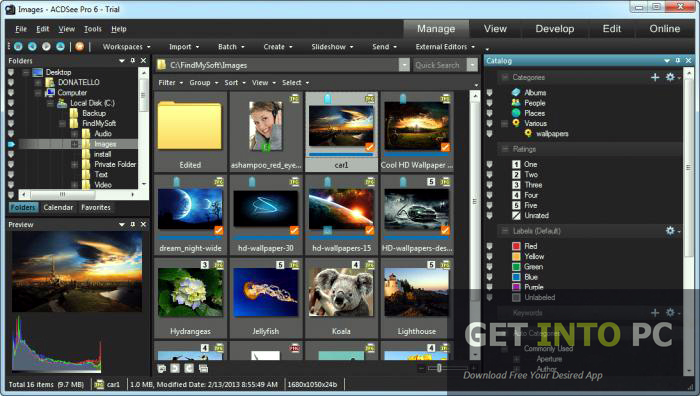This screenshot has width=700, height=396.
Task: Pin the Folders panel
Action: (133, 60)
